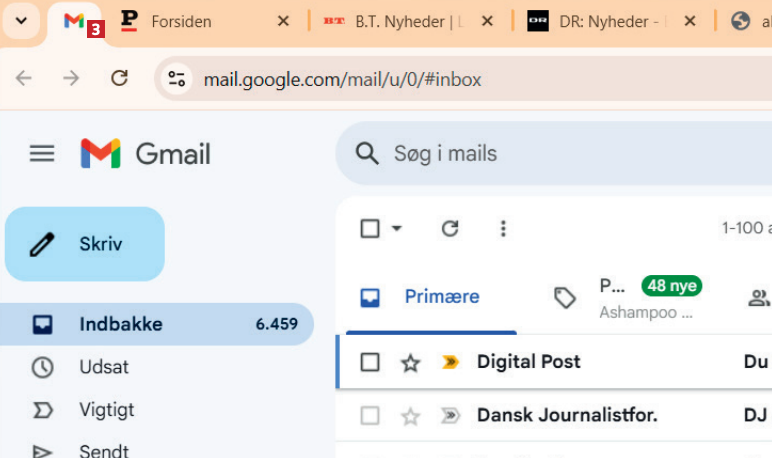The width and height of the screenshot is (772, 458).
Task: Star the Digital Post email
Action: click(x=410, y=363)
